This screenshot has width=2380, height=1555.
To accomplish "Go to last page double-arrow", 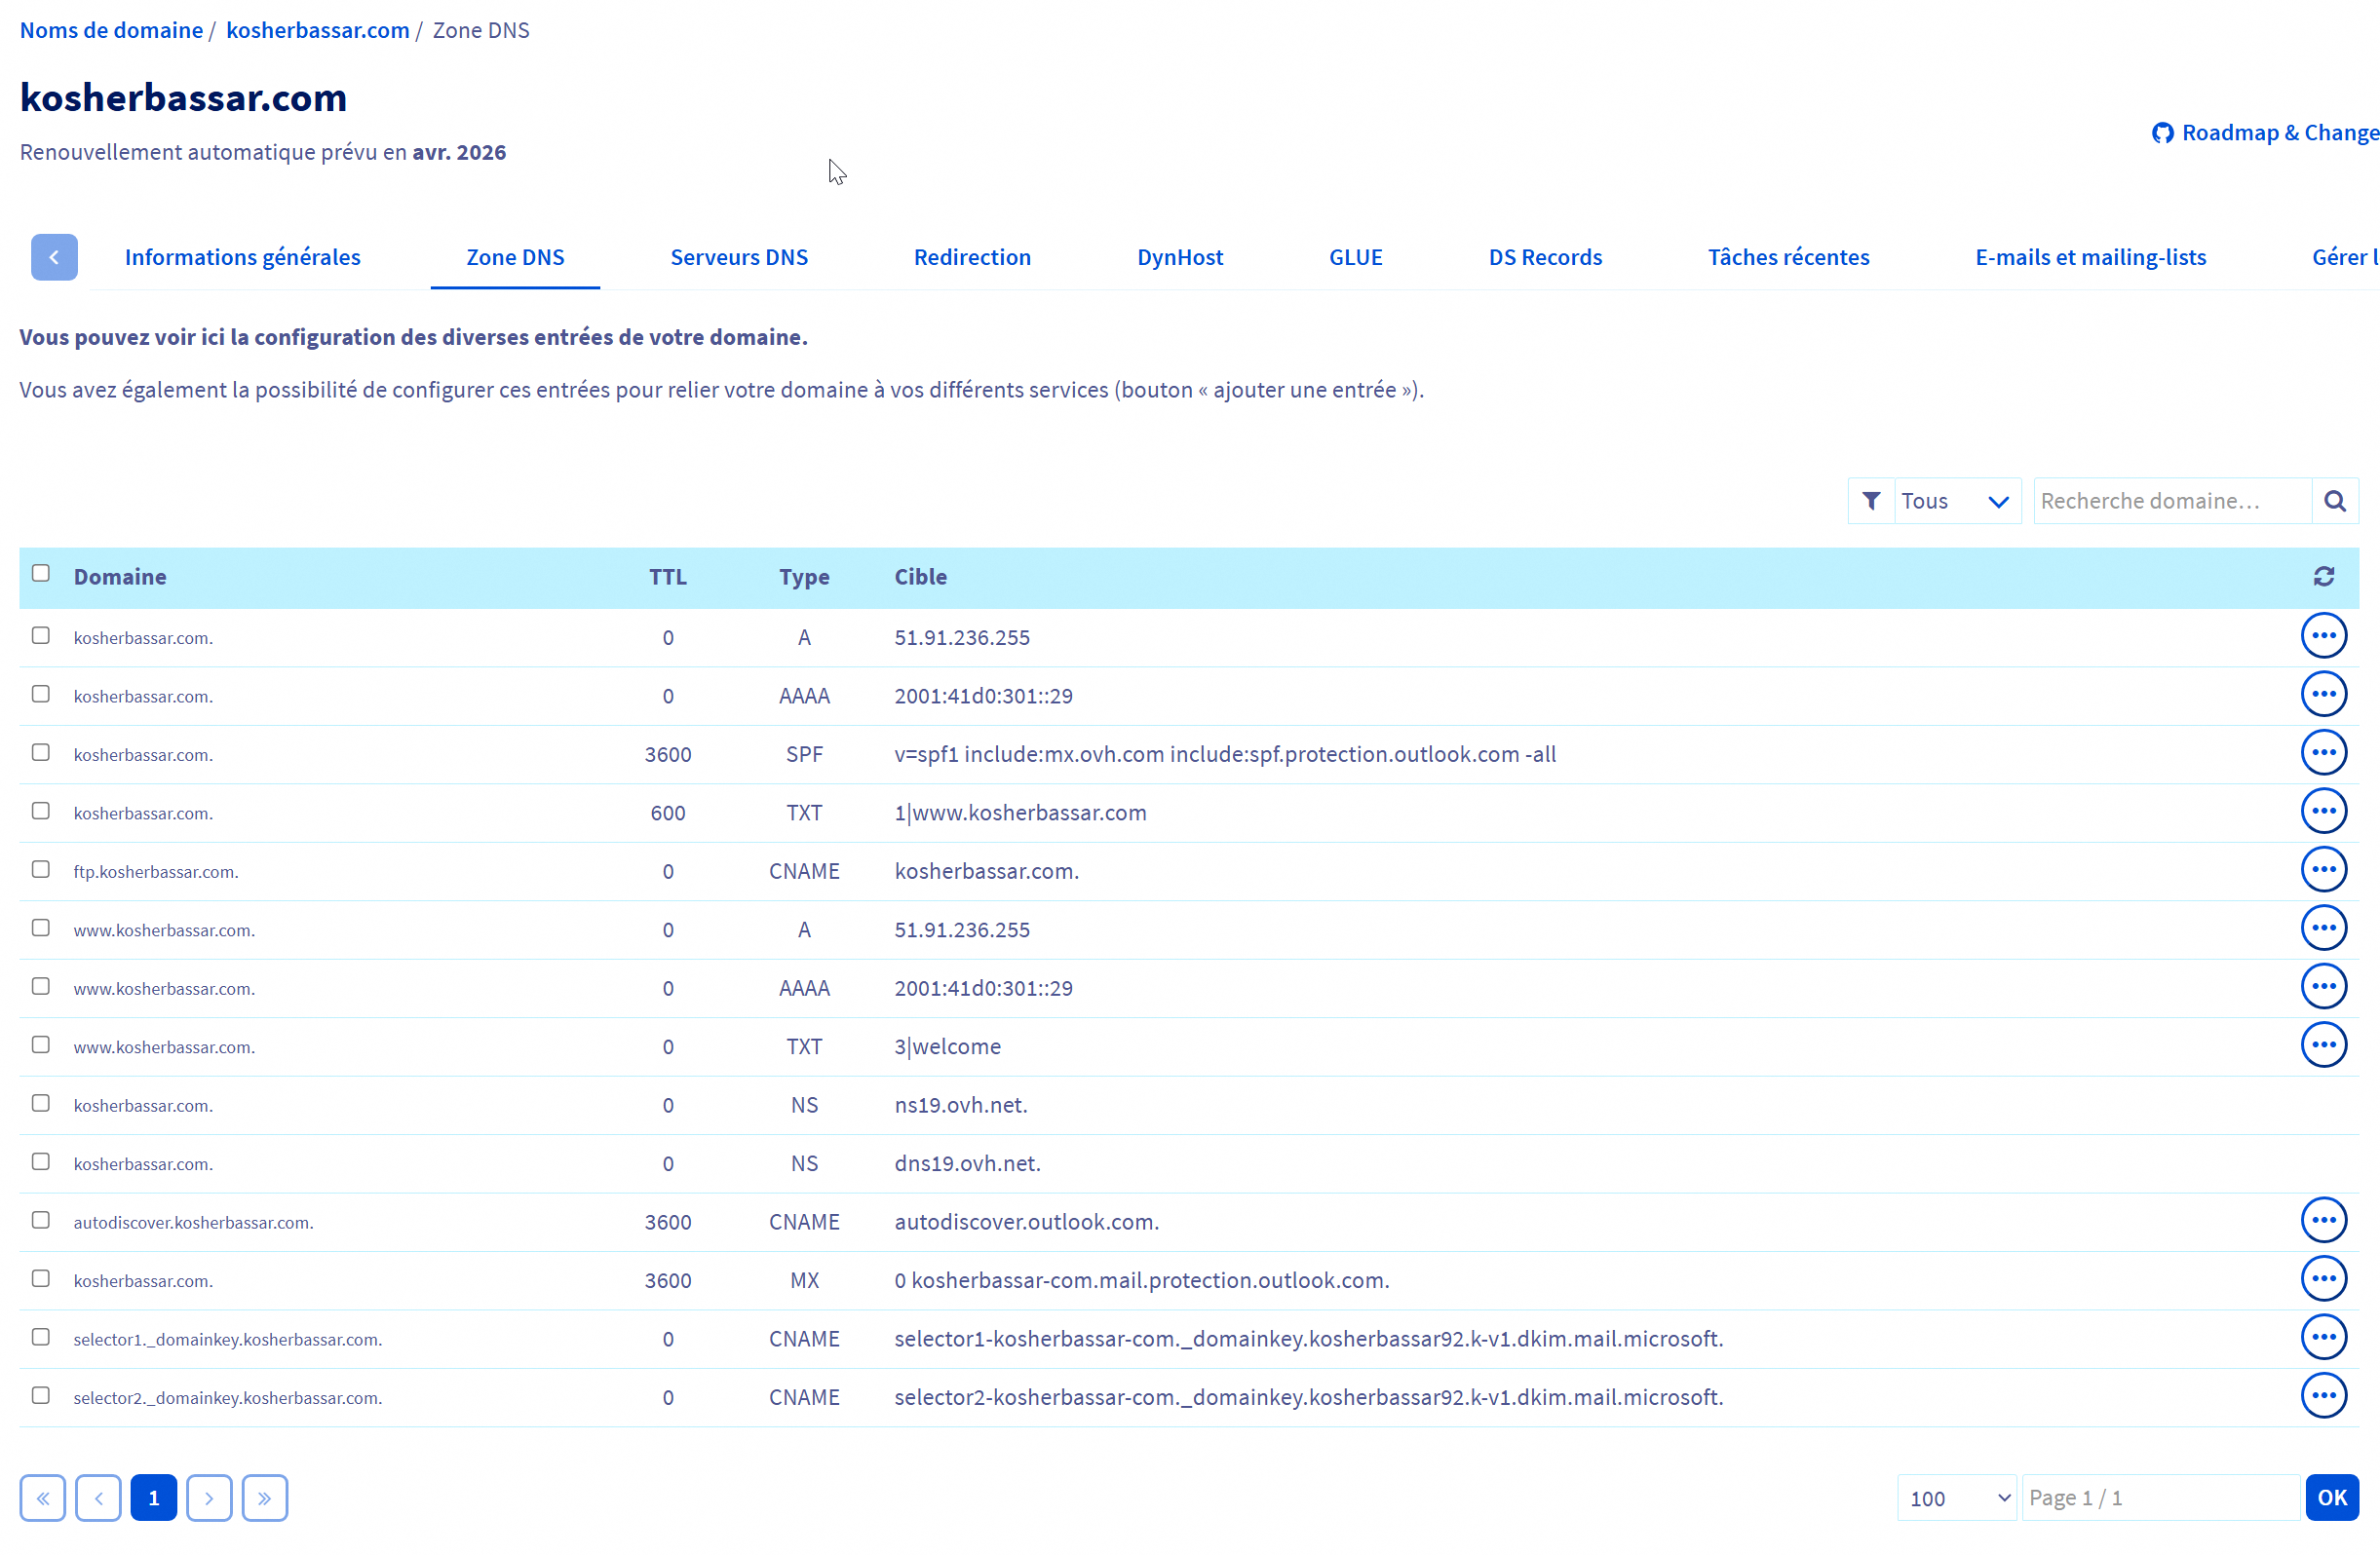I will pyautogui.click(x=264, y=1498).
